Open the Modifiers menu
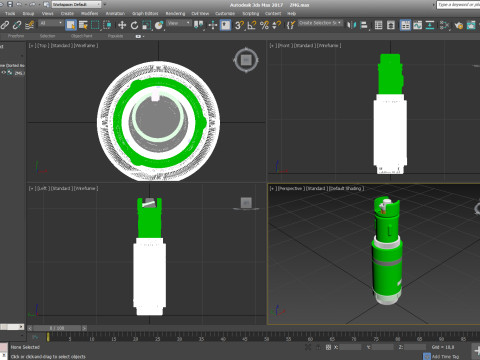 pyautogui.click(x=89, y=14)
